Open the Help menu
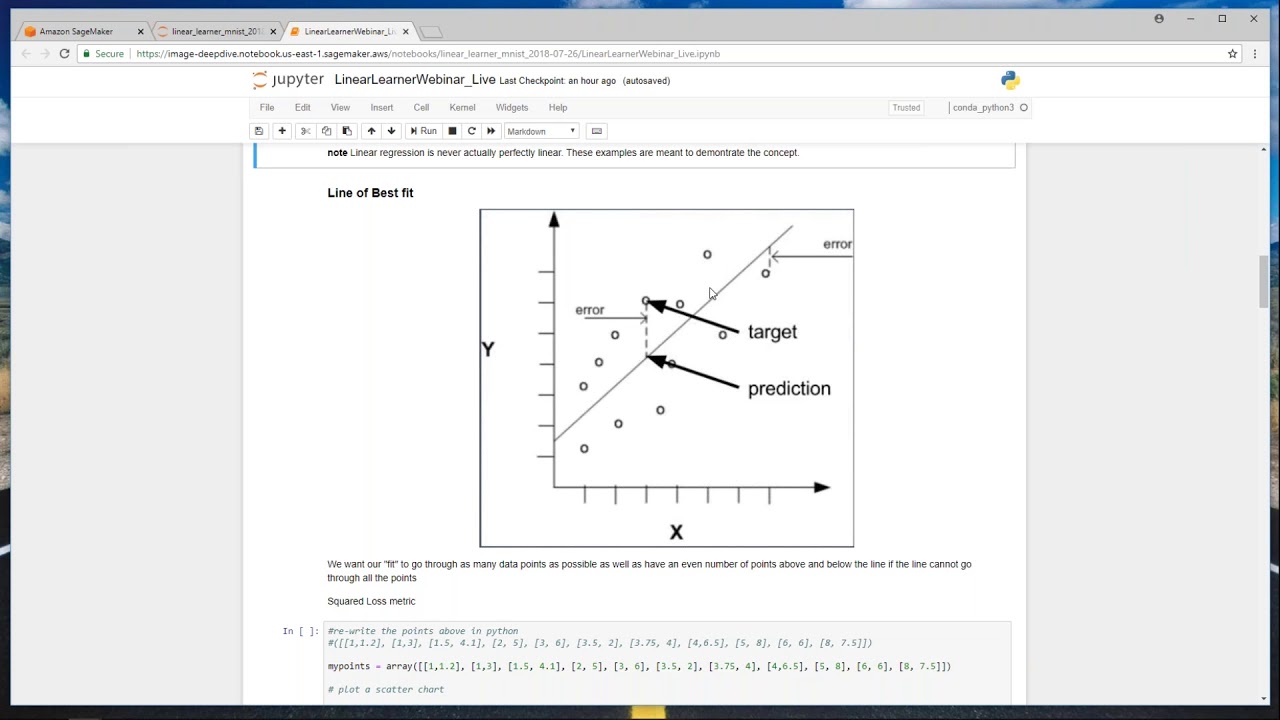The height and width of the screenshot is (720, 1280). [558, 107]
